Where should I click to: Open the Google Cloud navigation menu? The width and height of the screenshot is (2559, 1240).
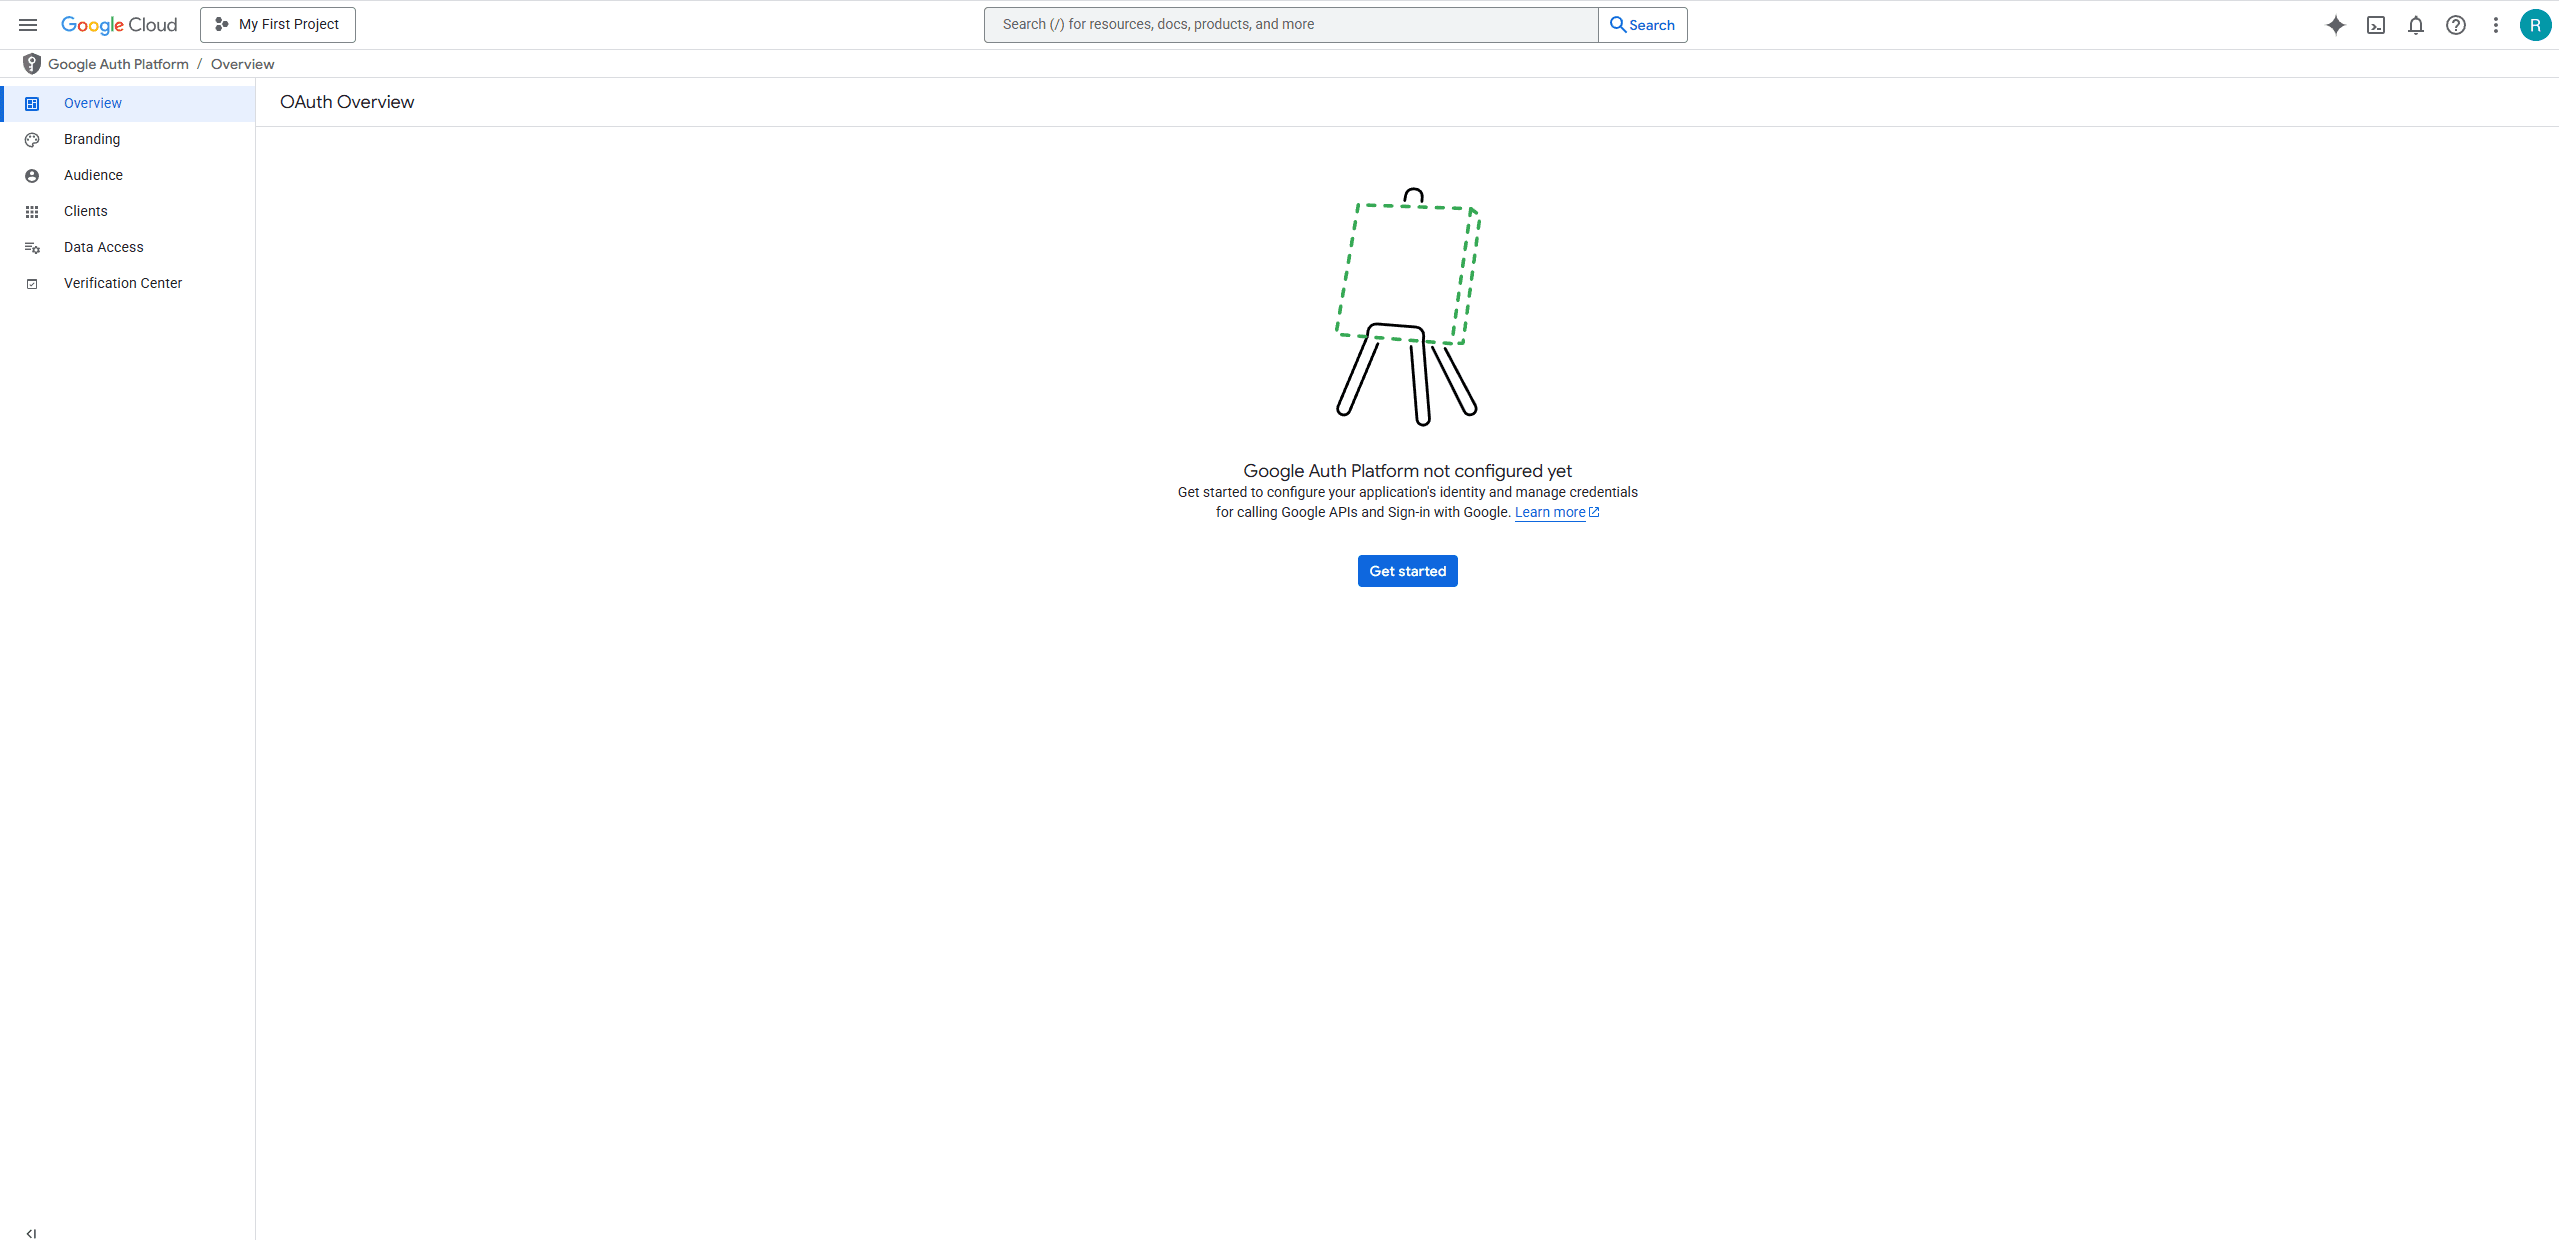27,24
